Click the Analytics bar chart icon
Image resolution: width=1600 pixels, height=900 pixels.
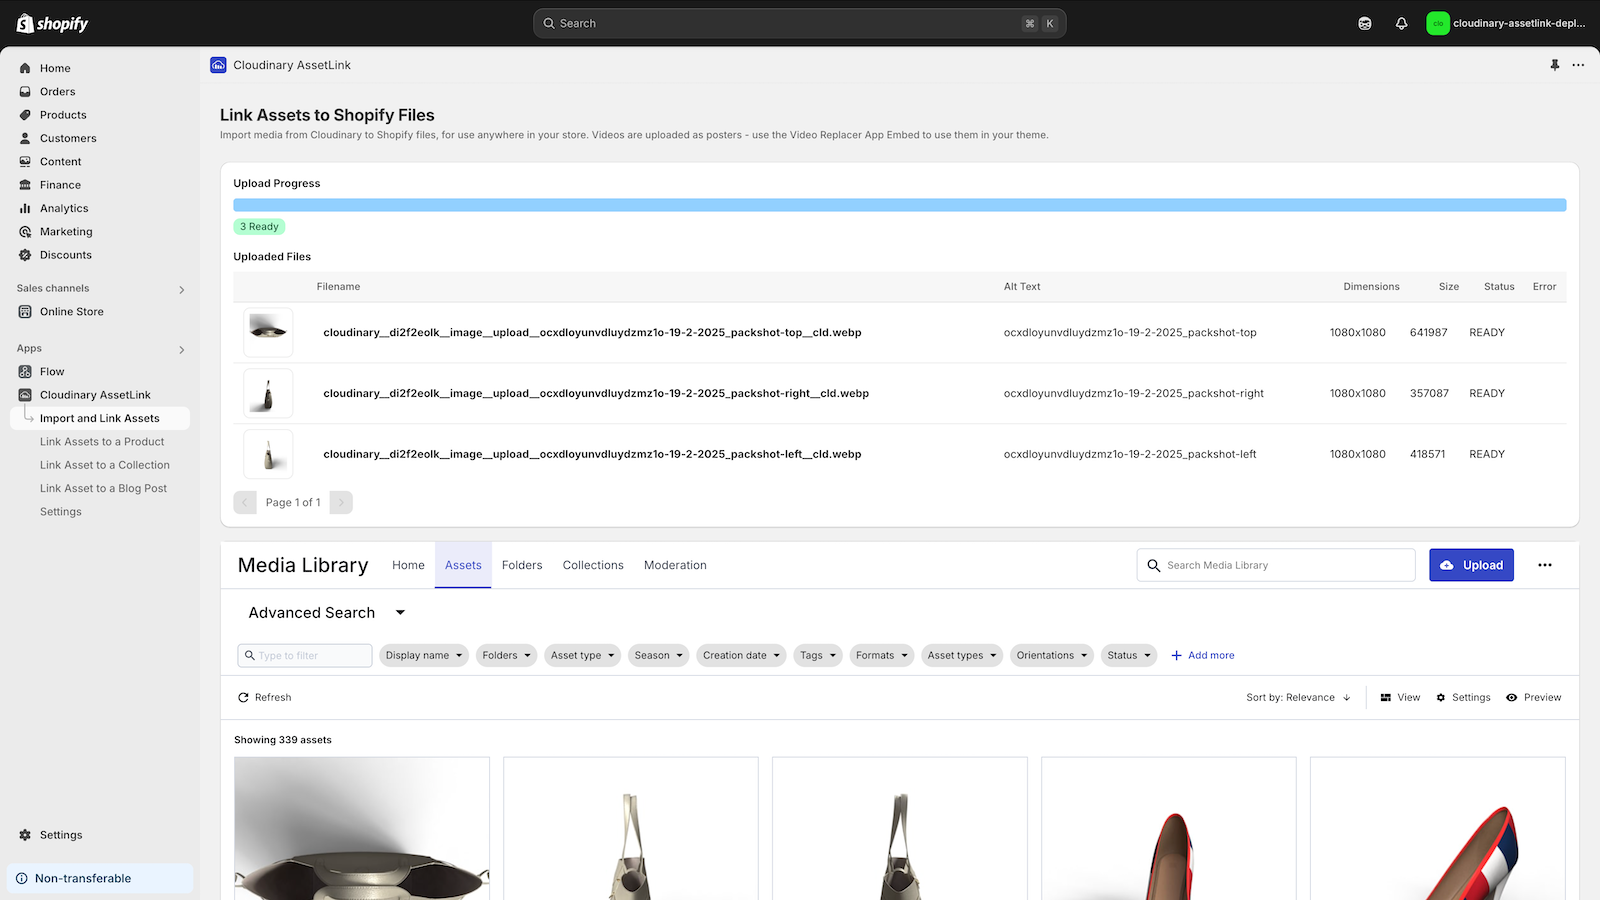[25, 208]
